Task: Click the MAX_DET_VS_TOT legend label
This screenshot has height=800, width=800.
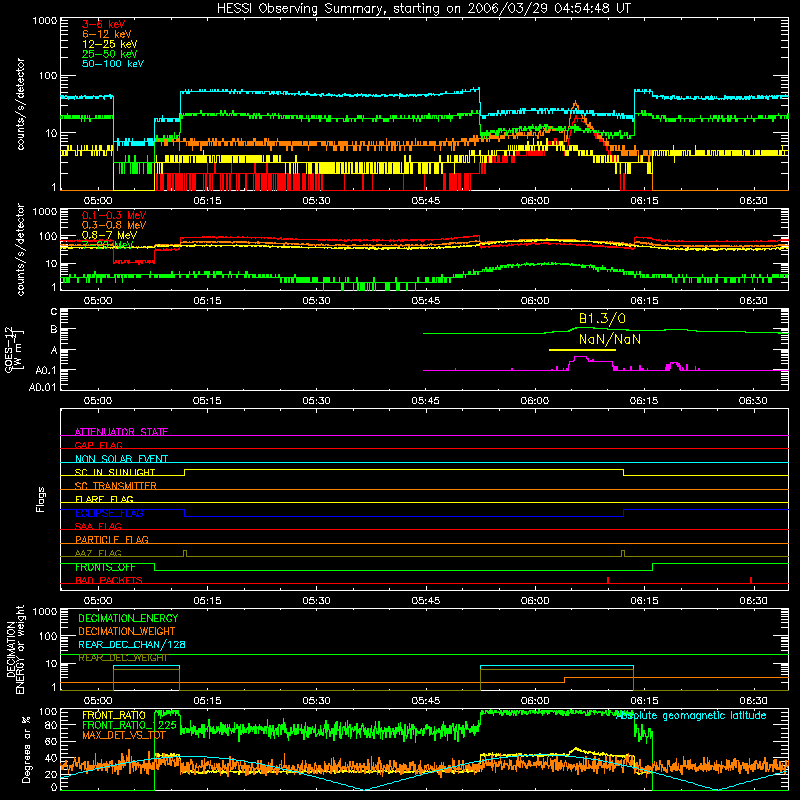Action: pos(124,735)
